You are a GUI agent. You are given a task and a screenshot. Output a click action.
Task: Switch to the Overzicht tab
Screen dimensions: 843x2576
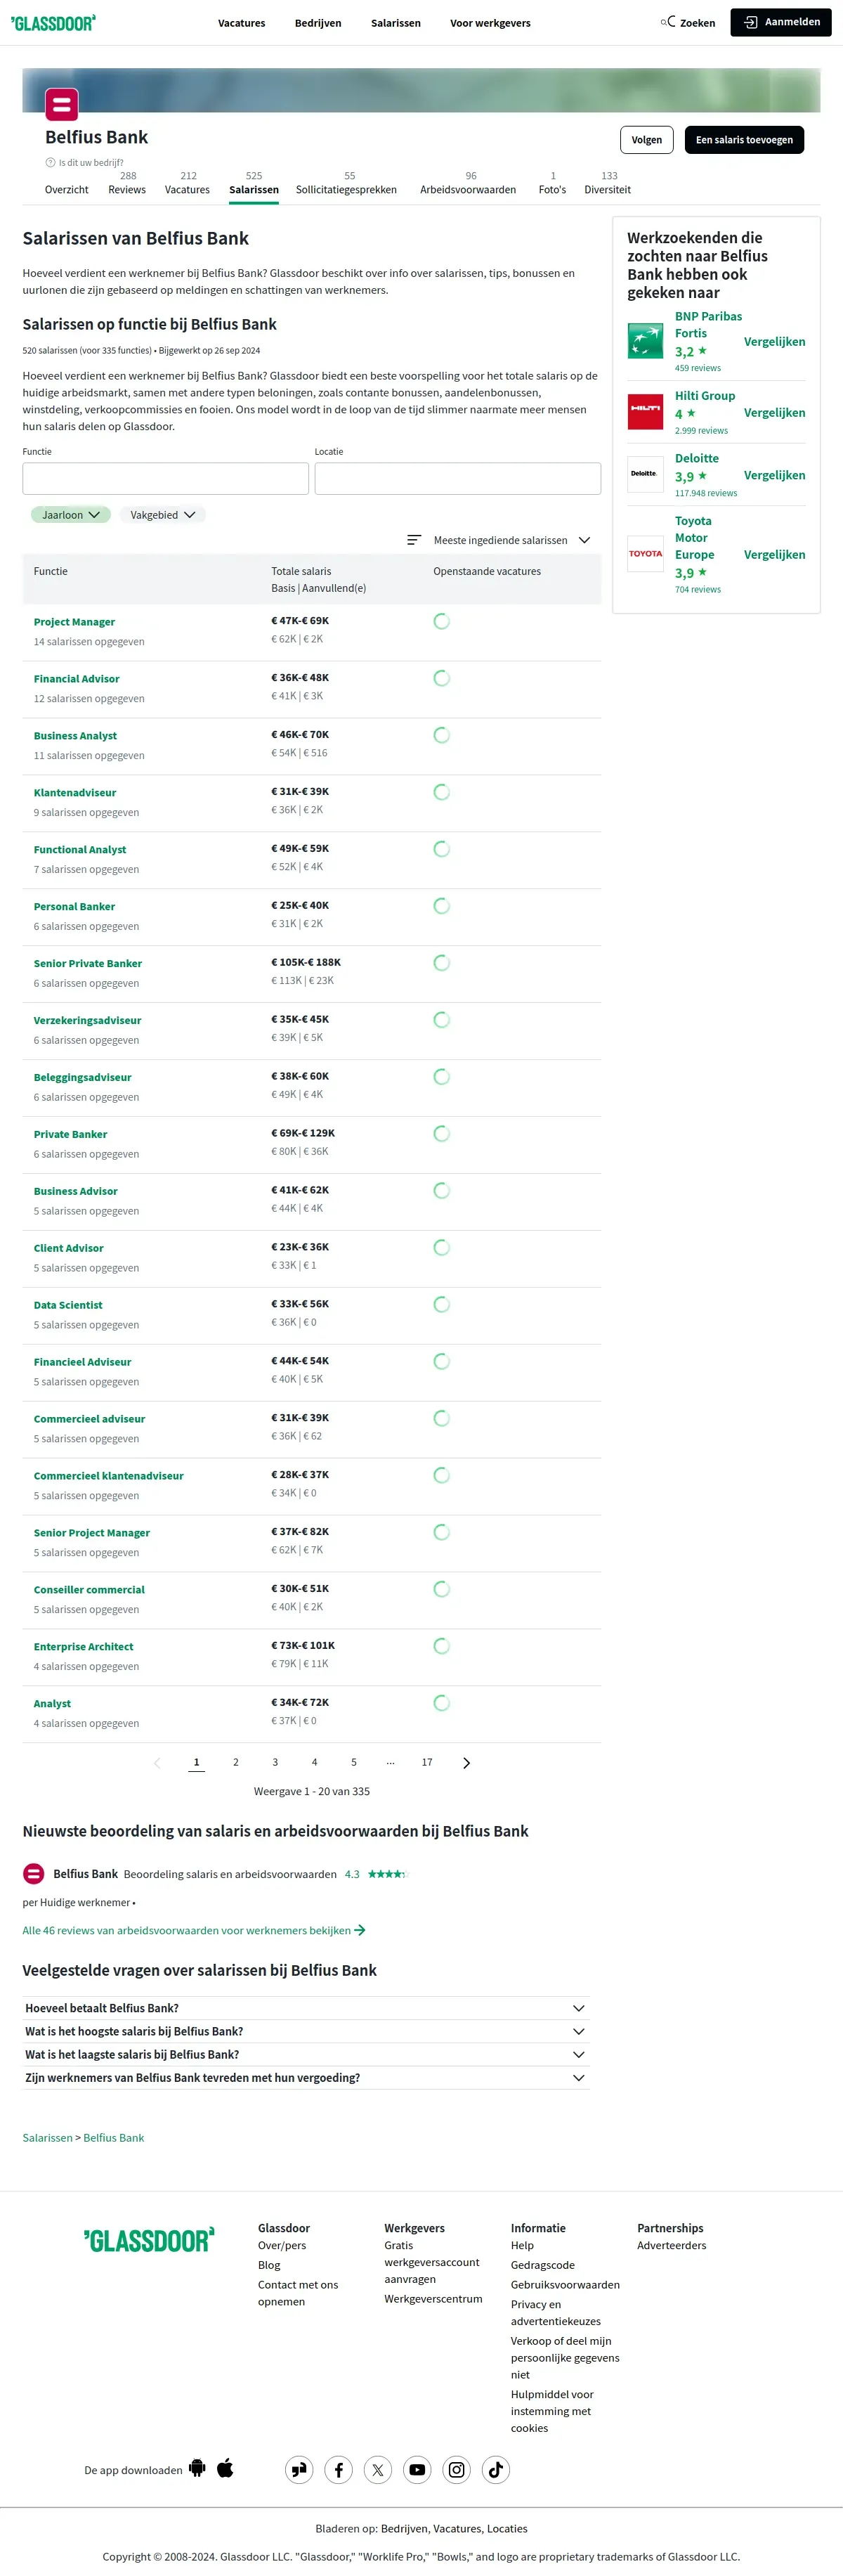(67, 189)
